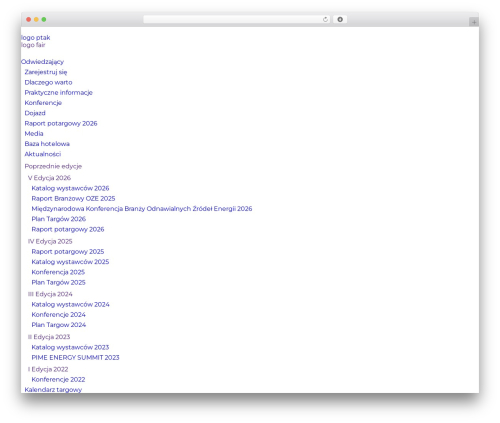This screenshot has width=500, height=423.
Task: Go to Praktyczne informacje
Action: (x=59, y=93)
